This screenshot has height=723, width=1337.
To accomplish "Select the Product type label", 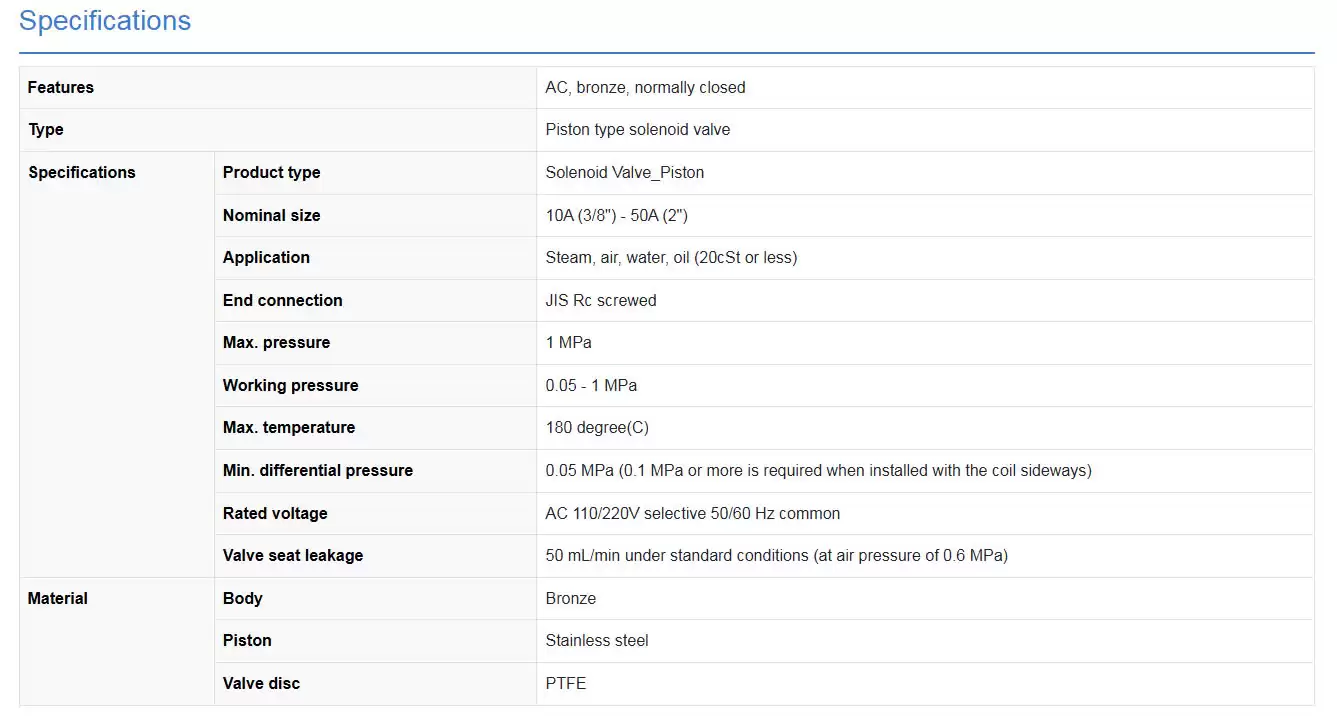I will (272, 172).
